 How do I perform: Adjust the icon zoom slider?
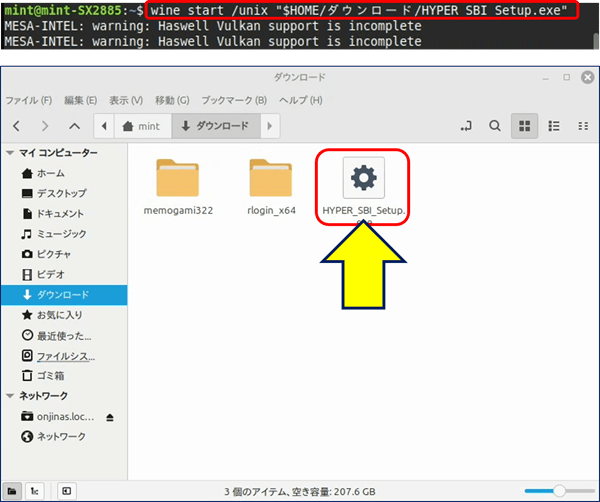(x=559, y=491)
